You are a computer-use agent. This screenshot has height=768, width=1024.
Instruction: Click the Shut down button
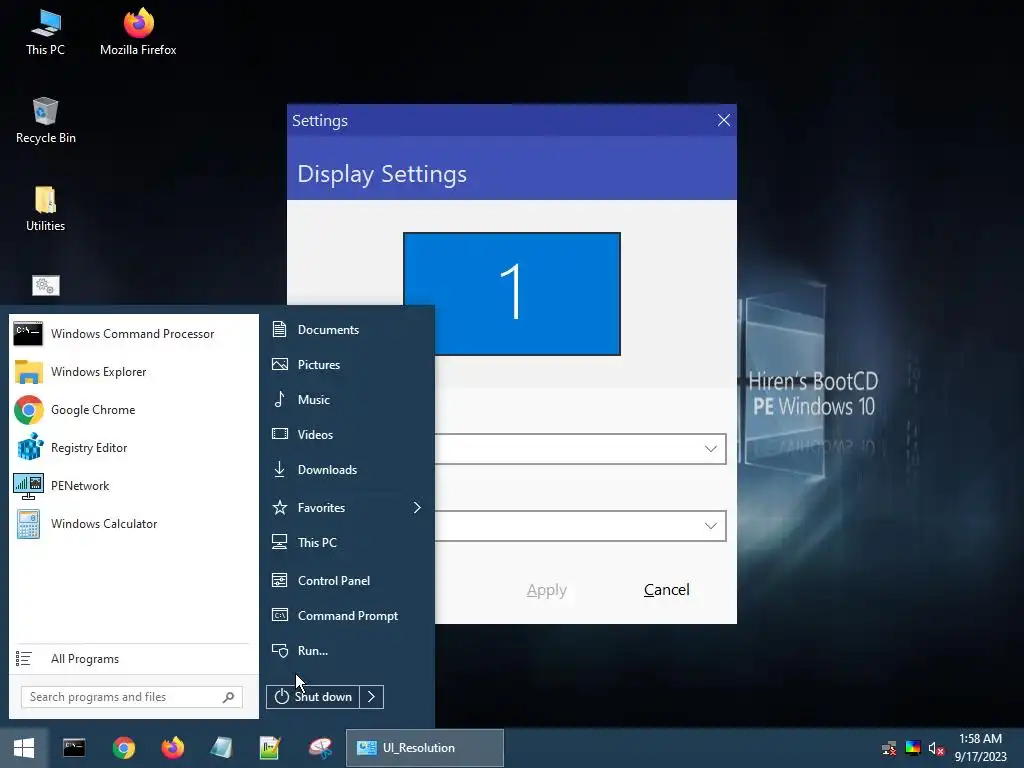(313, 697)
